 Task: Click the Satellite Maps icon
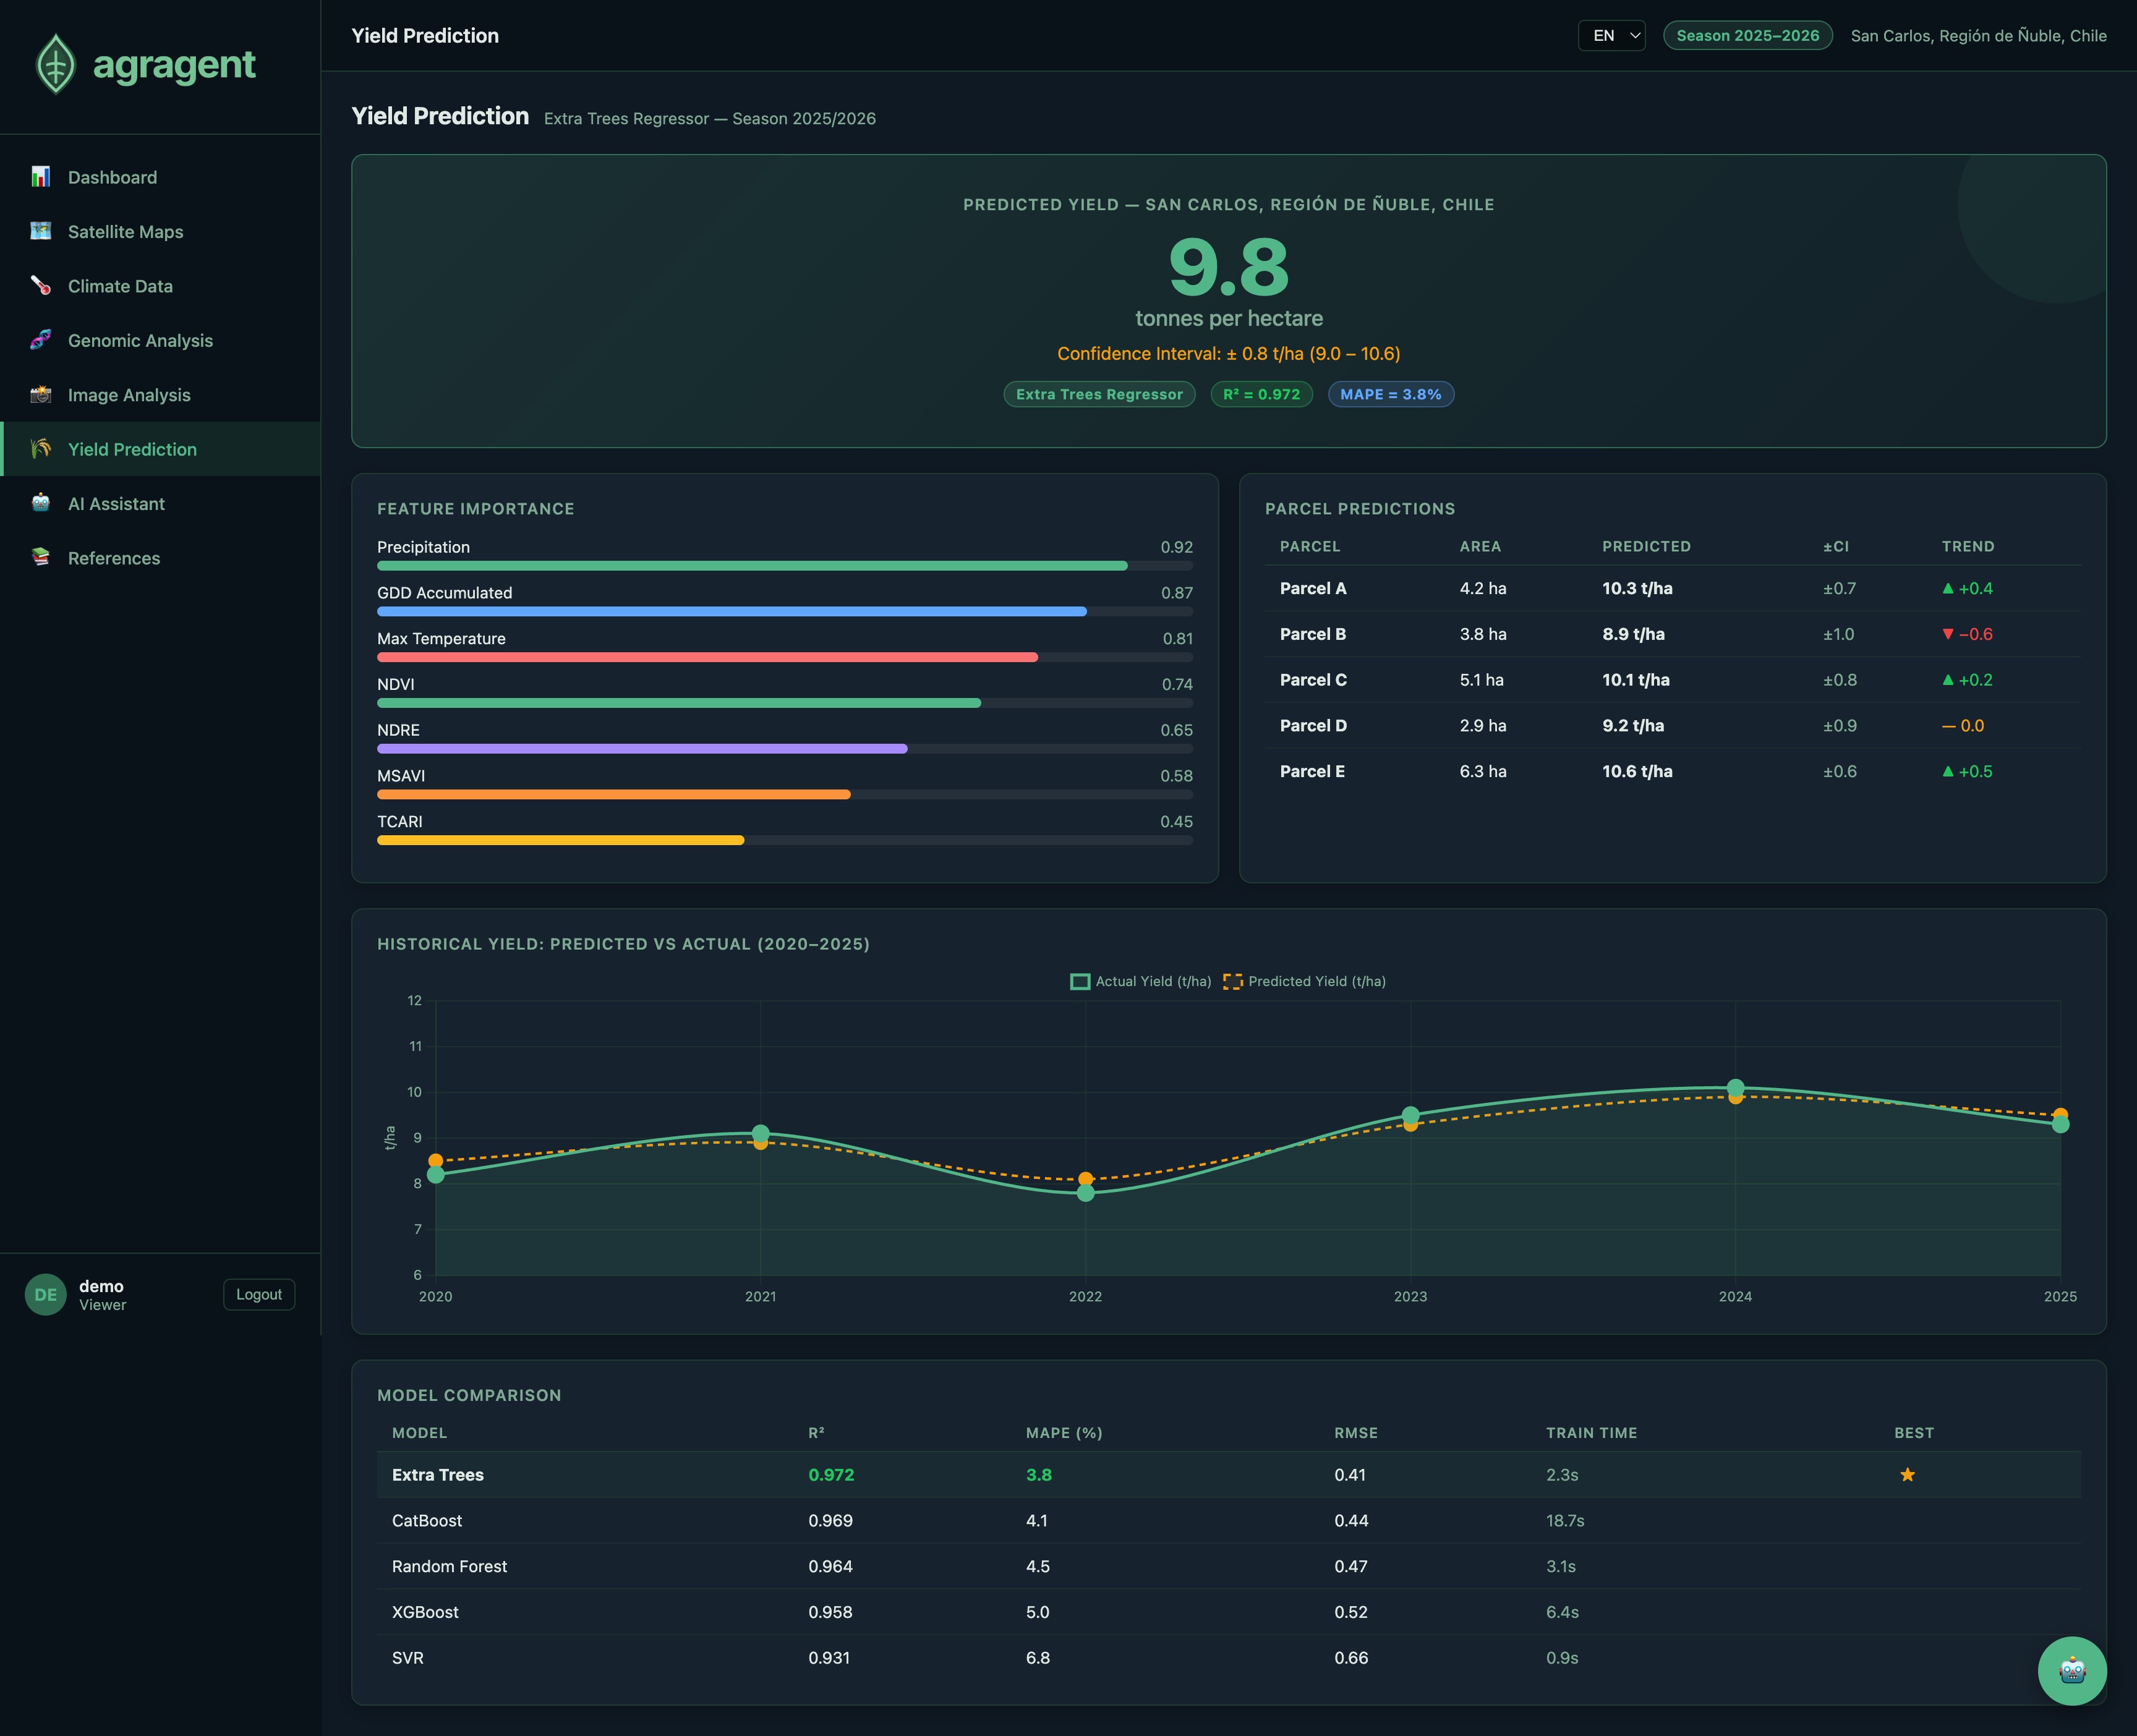tap(41, 231)
